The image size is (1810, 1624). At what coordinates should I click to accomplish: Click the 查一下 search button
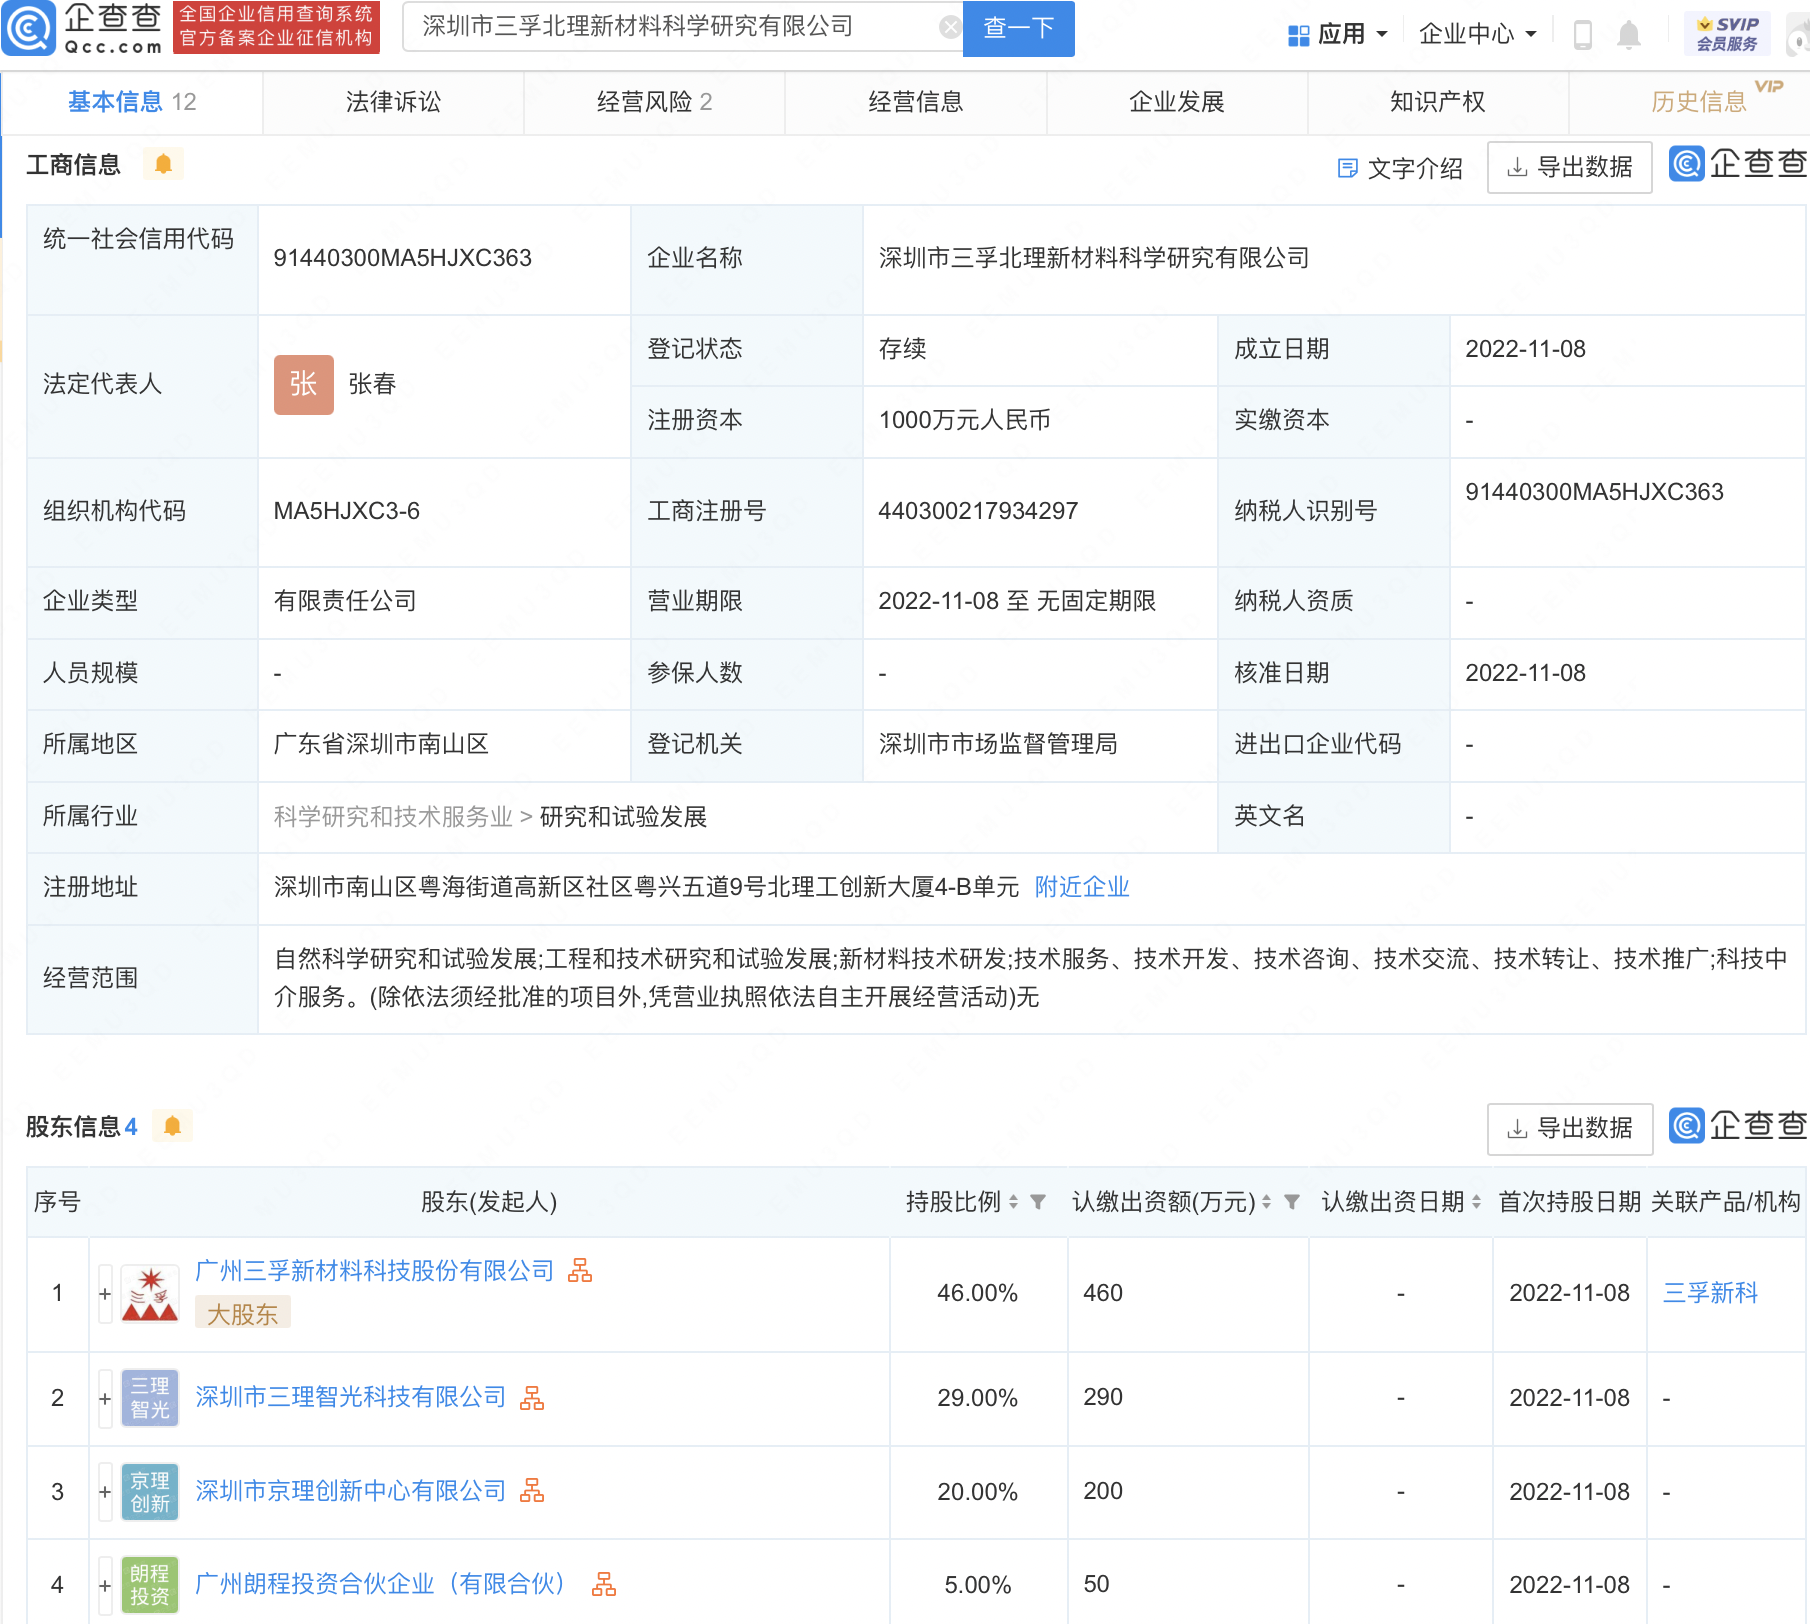click(x=1018, y=28)
